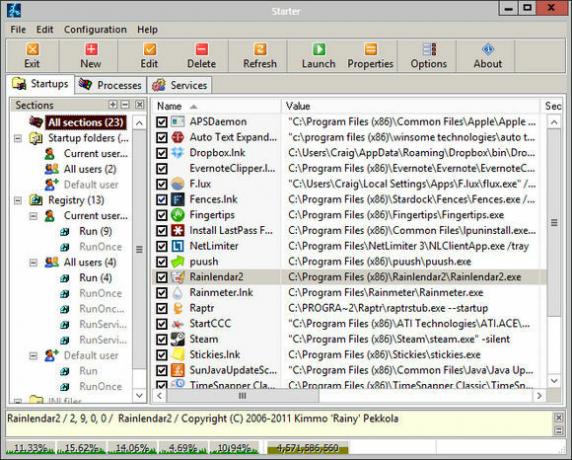The height and width of the screenshot is (460, 572).
Task: Open the Configuration menu
Action: click(x=95, y=30)
